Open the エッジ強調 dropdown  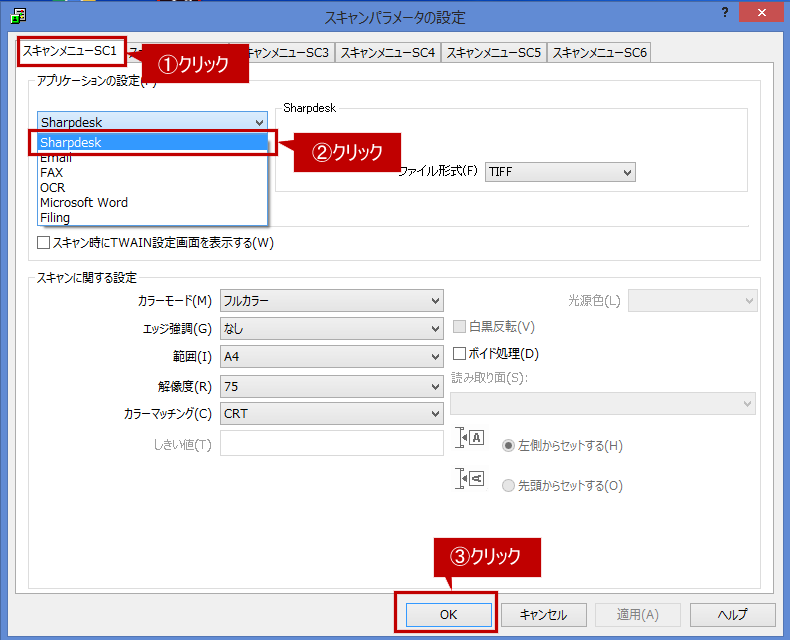tap(331, 329)
